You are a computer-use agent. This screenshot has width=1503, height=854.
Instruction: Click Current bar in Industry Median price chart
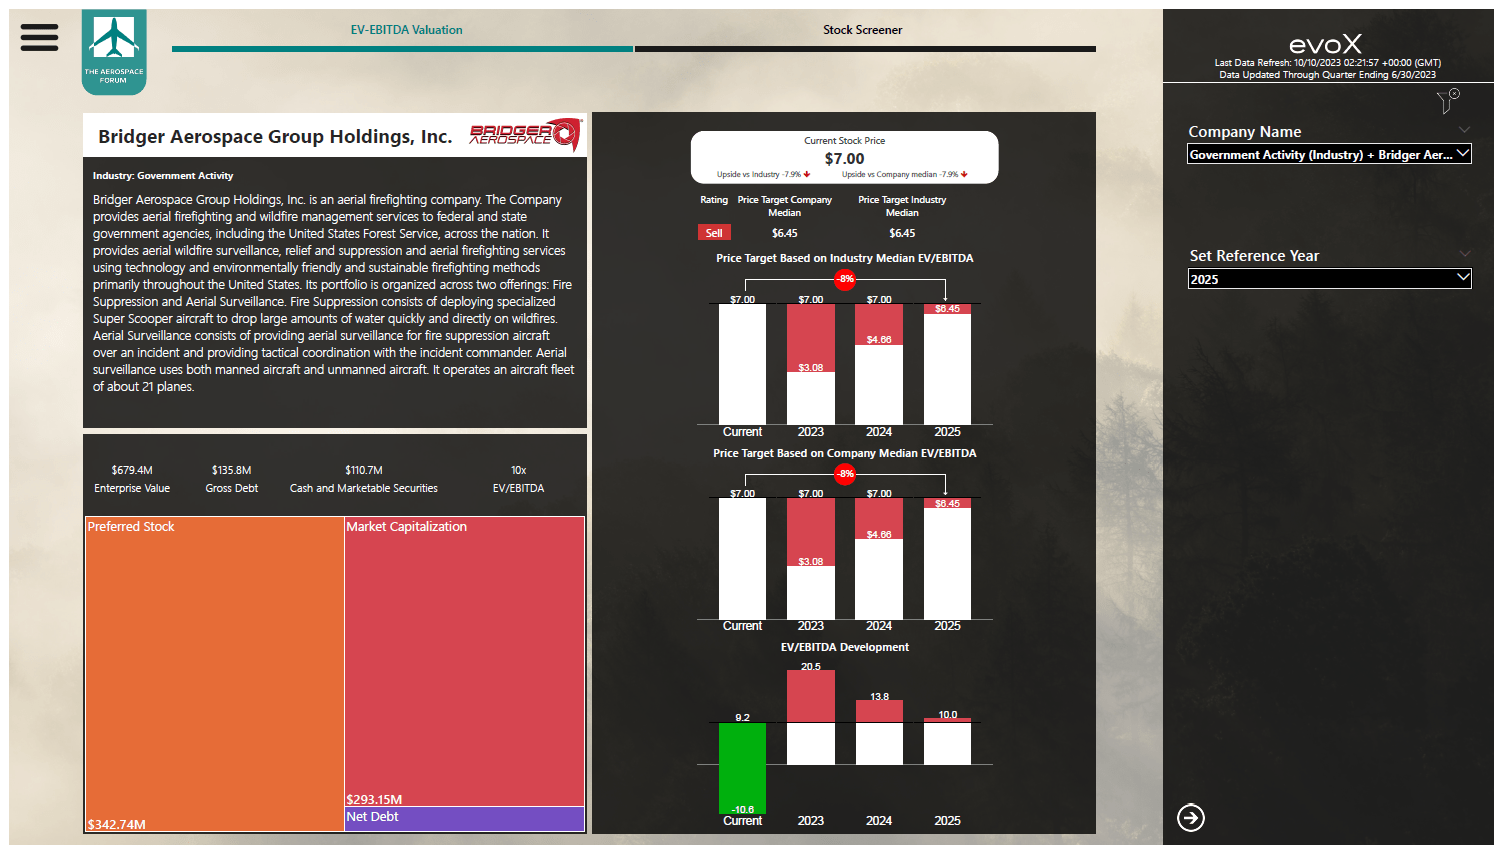742,364
